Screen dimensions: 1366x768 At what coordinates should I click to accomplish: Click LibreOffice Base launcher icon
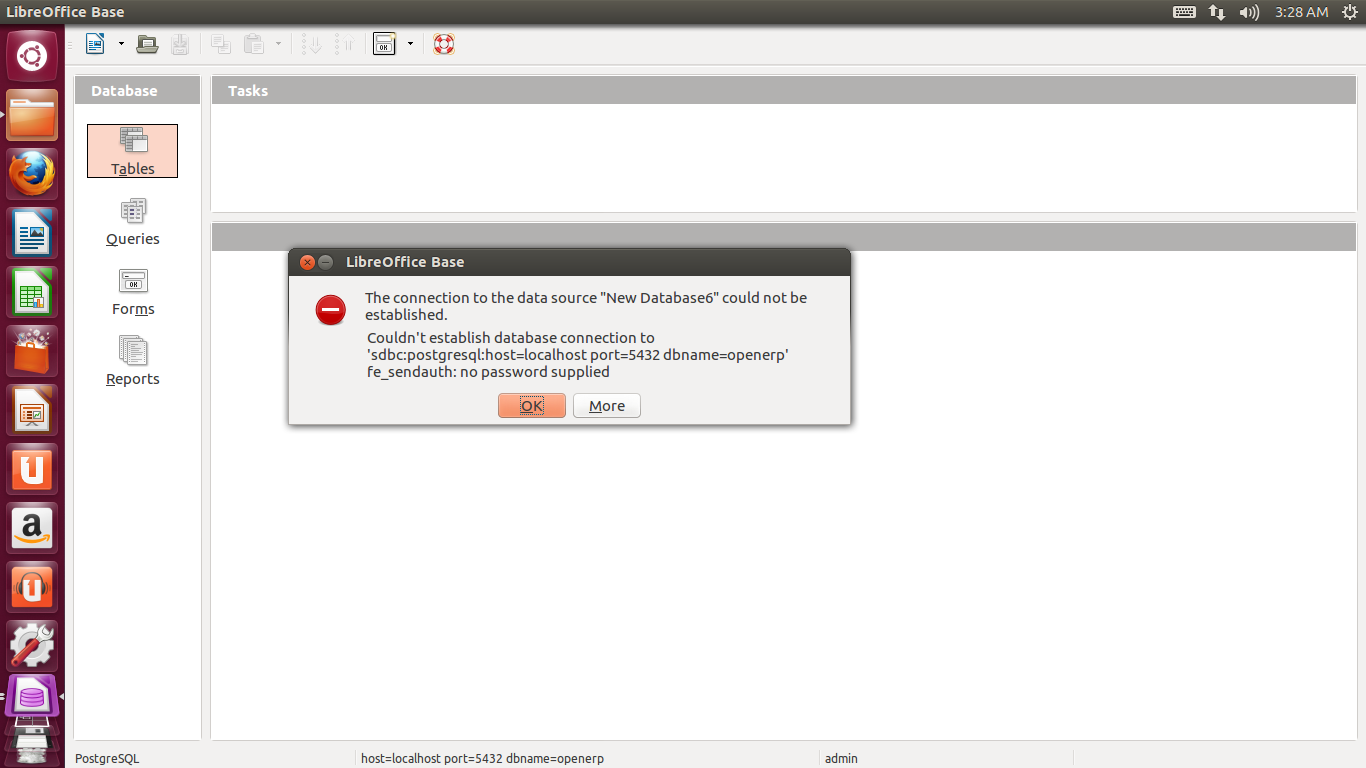(32, 696)
